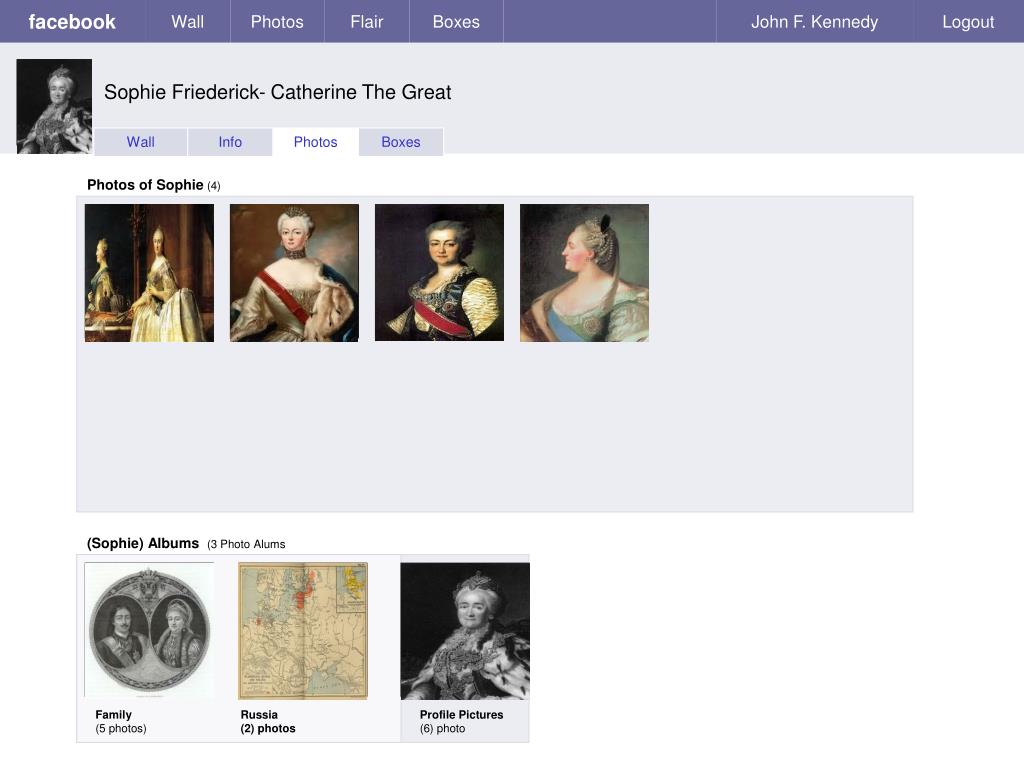Switch to the profile Info tab
Viewport: 1024px width, 768px height.
click(230, 142)
